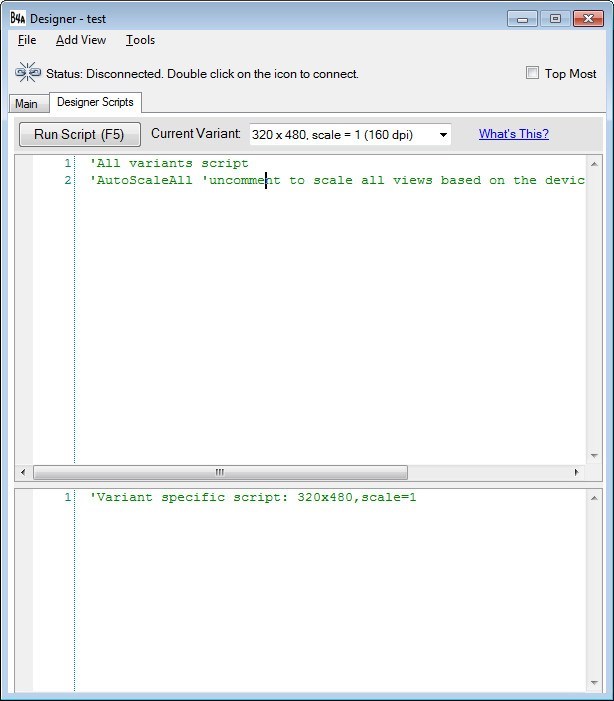The width and height of the screenshot is (614, 701).
Task: Click the 'Variant specific script comment line
Action: 253,497
